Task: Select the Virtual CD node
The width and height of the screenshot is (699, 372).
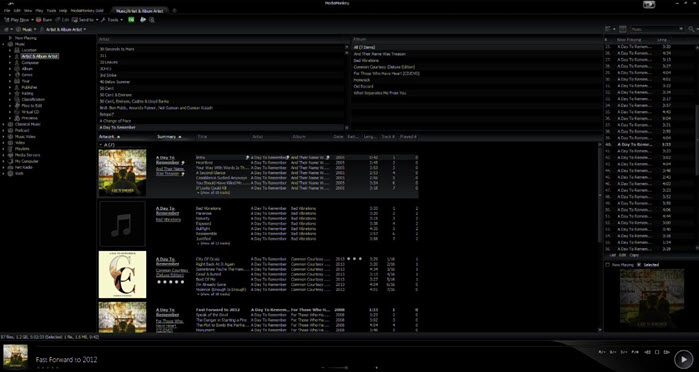Action: click(x=30, y=112)
